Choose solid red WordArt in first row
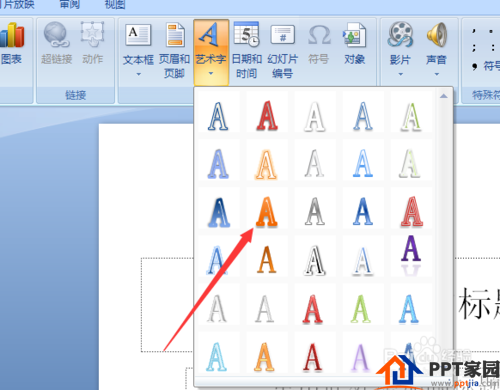Viewport: 500px width, 390px height. (x=267, y=116)
